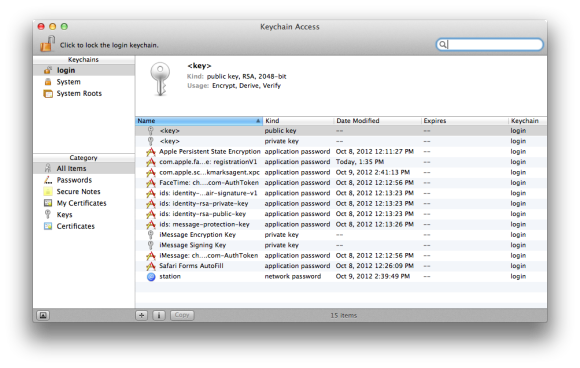Viewport: 580px width, 368px height.
Task: Select the login keychain icon
Action: point(48,70)
